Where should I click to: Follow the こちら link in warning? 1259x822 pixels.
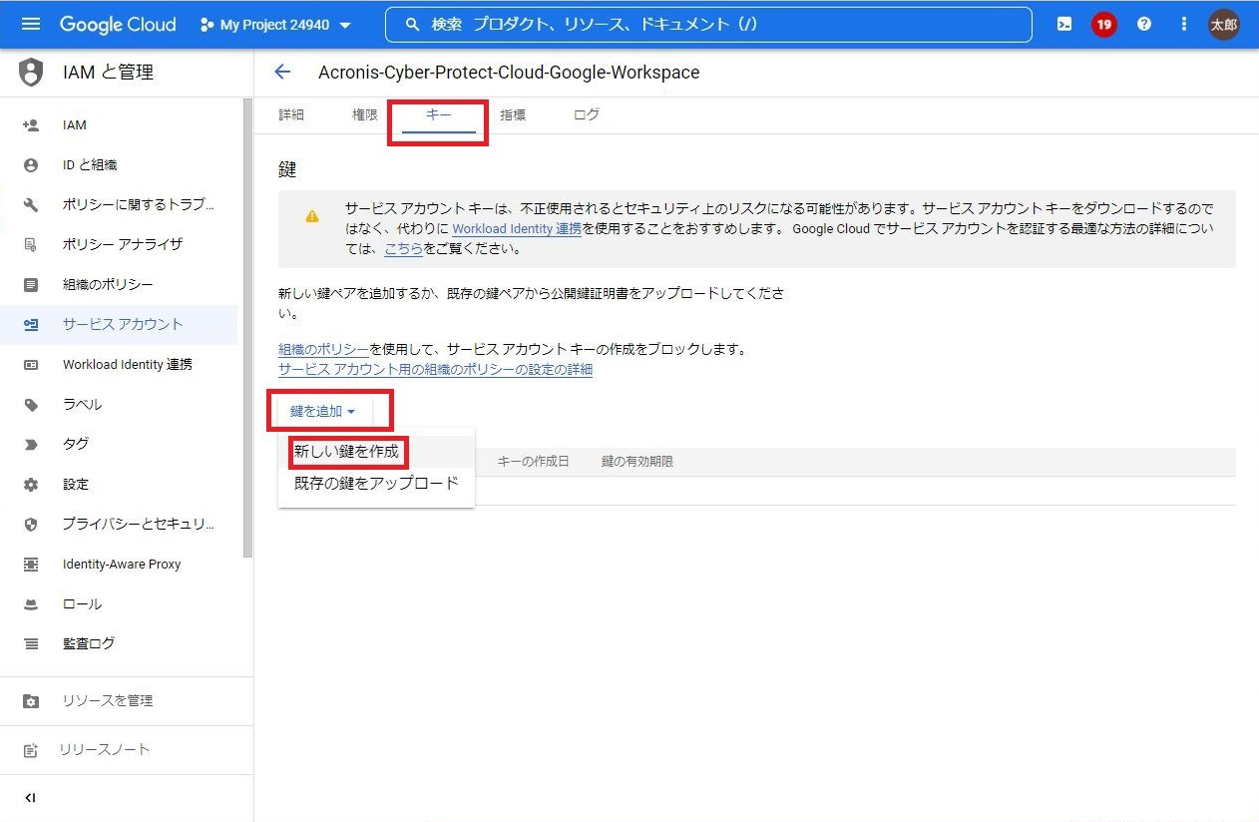coord(403,249)
